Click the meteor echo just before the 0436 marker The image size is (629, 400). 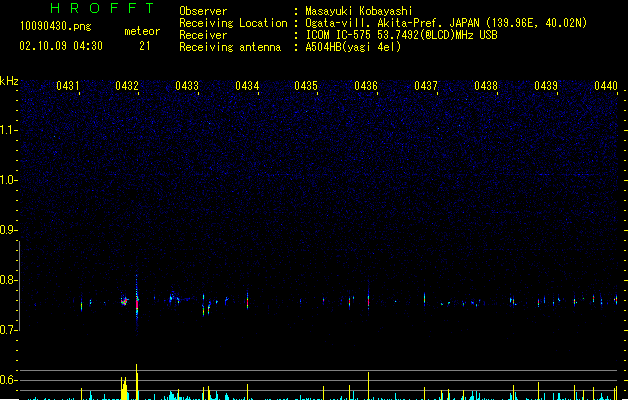point(368,300)
